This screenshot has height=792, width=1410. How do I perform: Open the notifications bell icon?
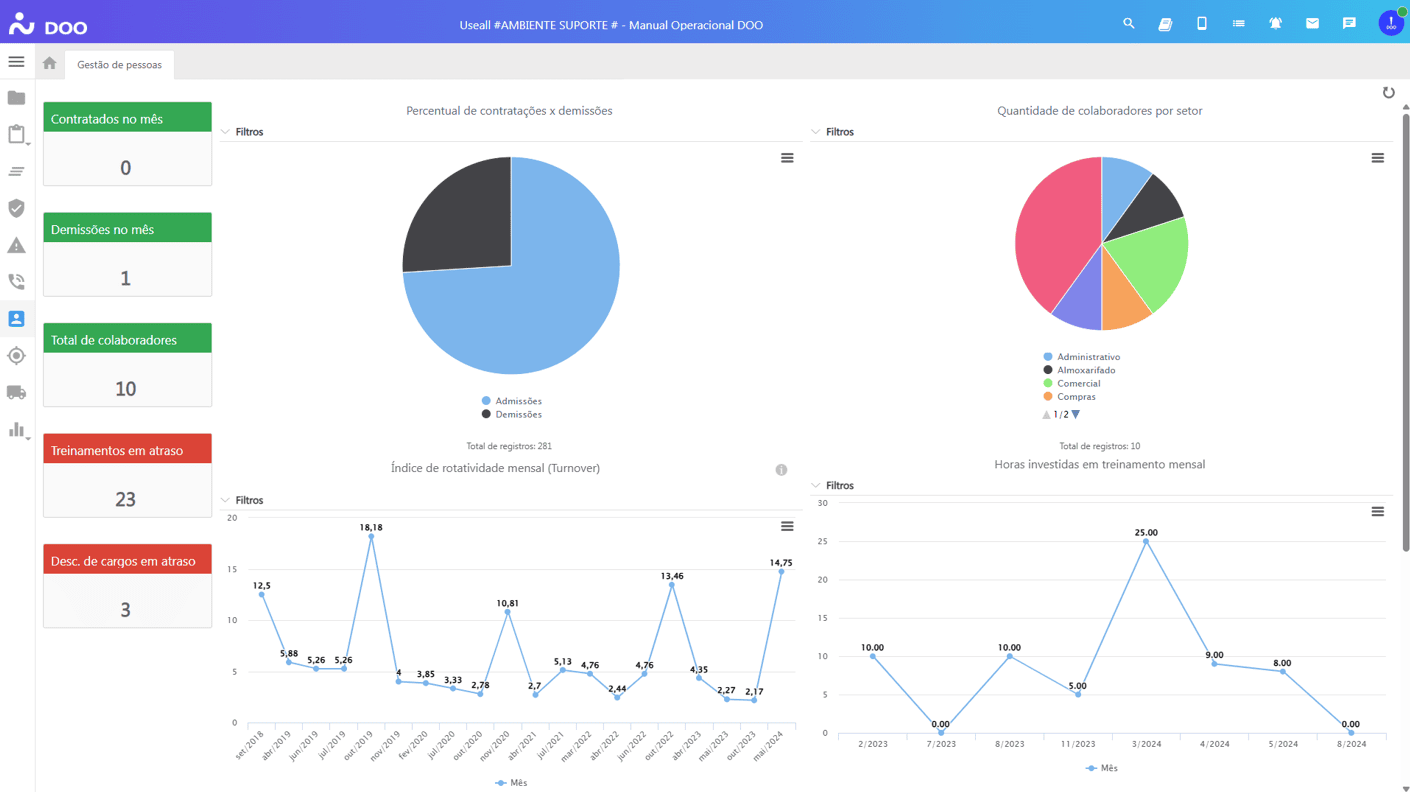click(1275, 23)
